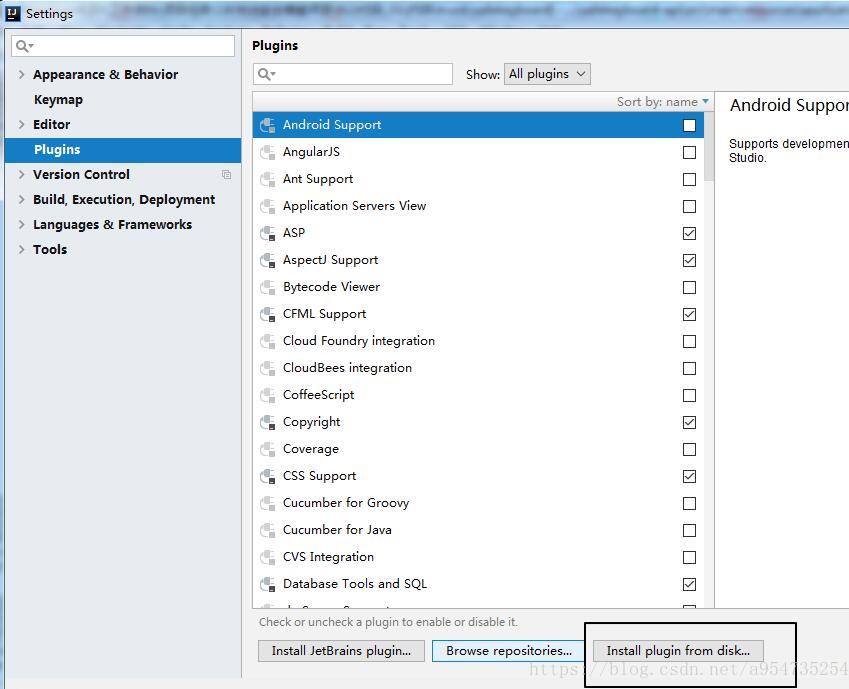
Task: Click the Android Support plugin icon
Action: pos(267,125)
